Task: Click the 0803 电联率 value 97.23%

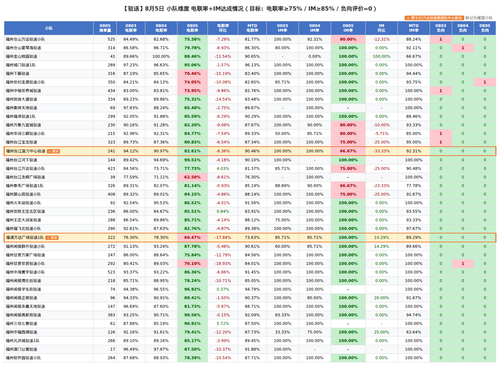Action: click(131, 65)
